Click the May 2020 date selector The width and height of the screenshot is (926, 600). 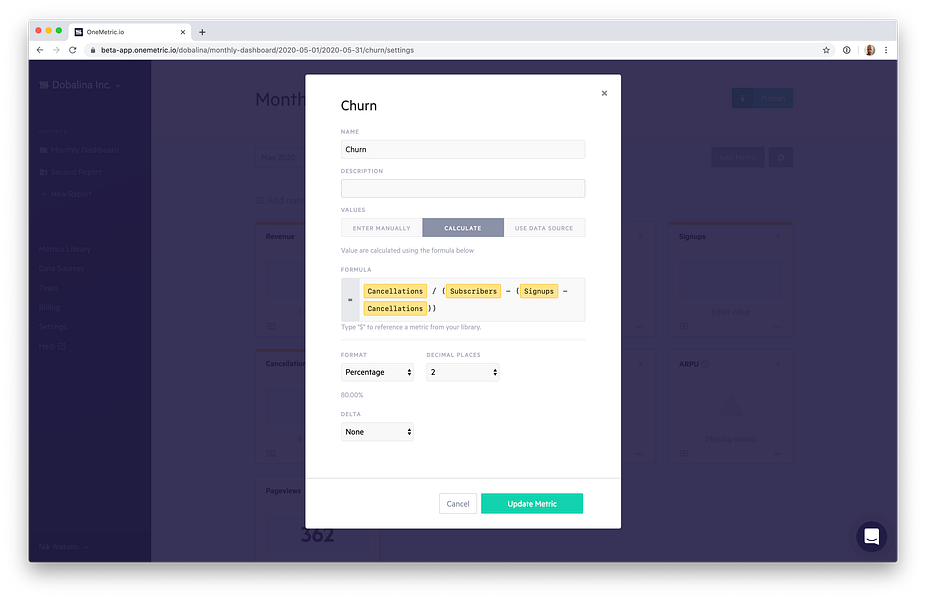pyautogui.click(x=279, y=158)
